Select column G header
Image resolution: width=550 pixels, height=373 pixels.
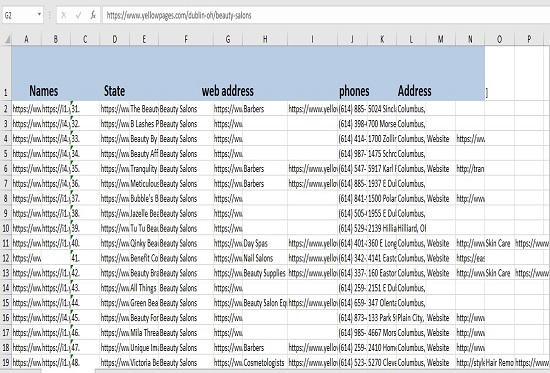(x=228, y=39)
